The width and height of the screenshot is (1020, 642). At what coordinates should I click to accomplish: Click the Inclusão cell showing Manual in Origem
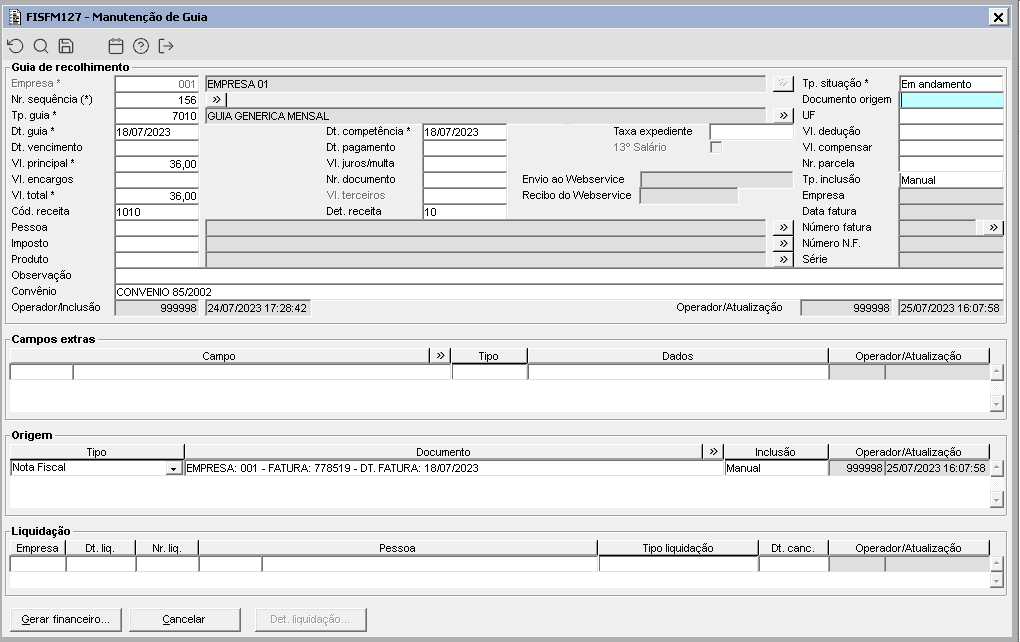tap(776, 468)
